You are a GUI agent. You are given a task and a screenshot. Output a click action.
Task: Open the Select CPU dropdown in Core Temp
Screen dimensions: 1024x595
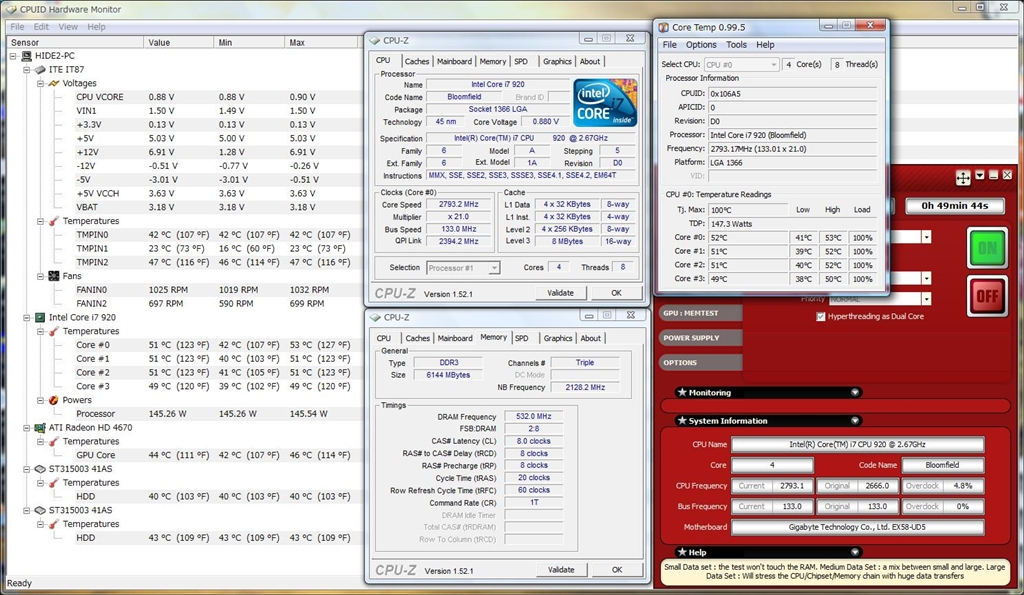tap(772, 64)
